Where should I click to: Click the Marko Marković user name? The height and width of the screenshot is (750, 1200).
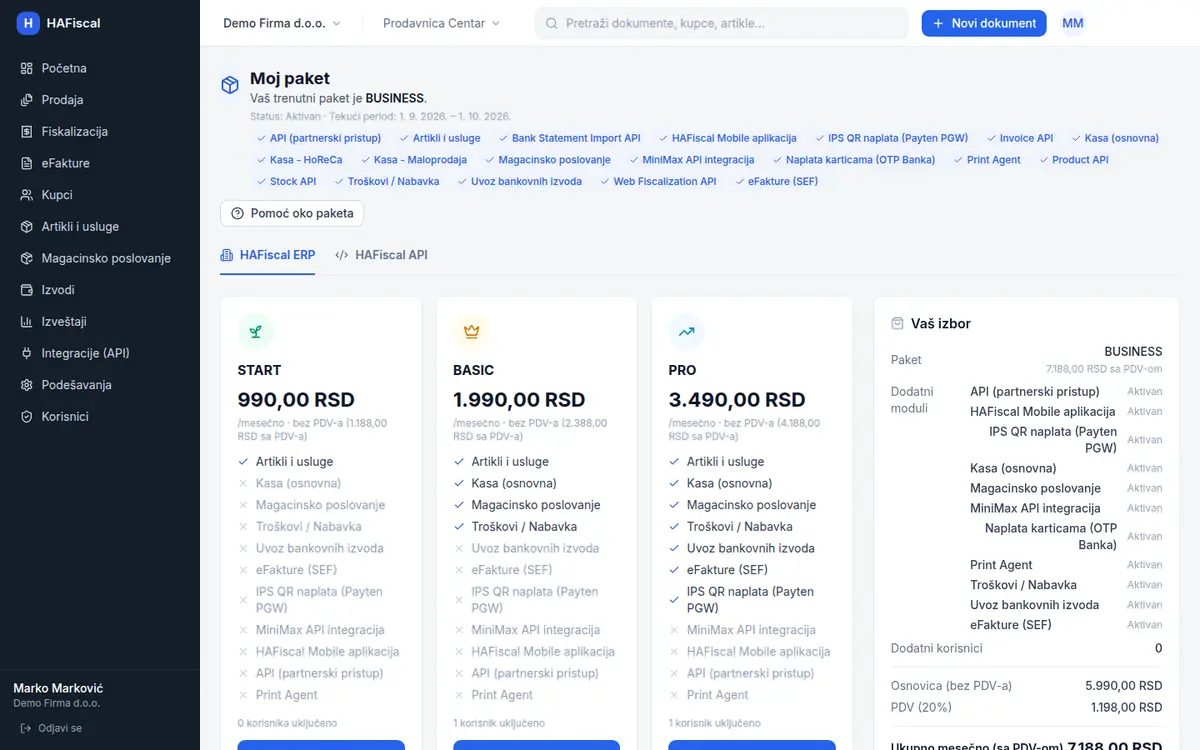[58, 688]
